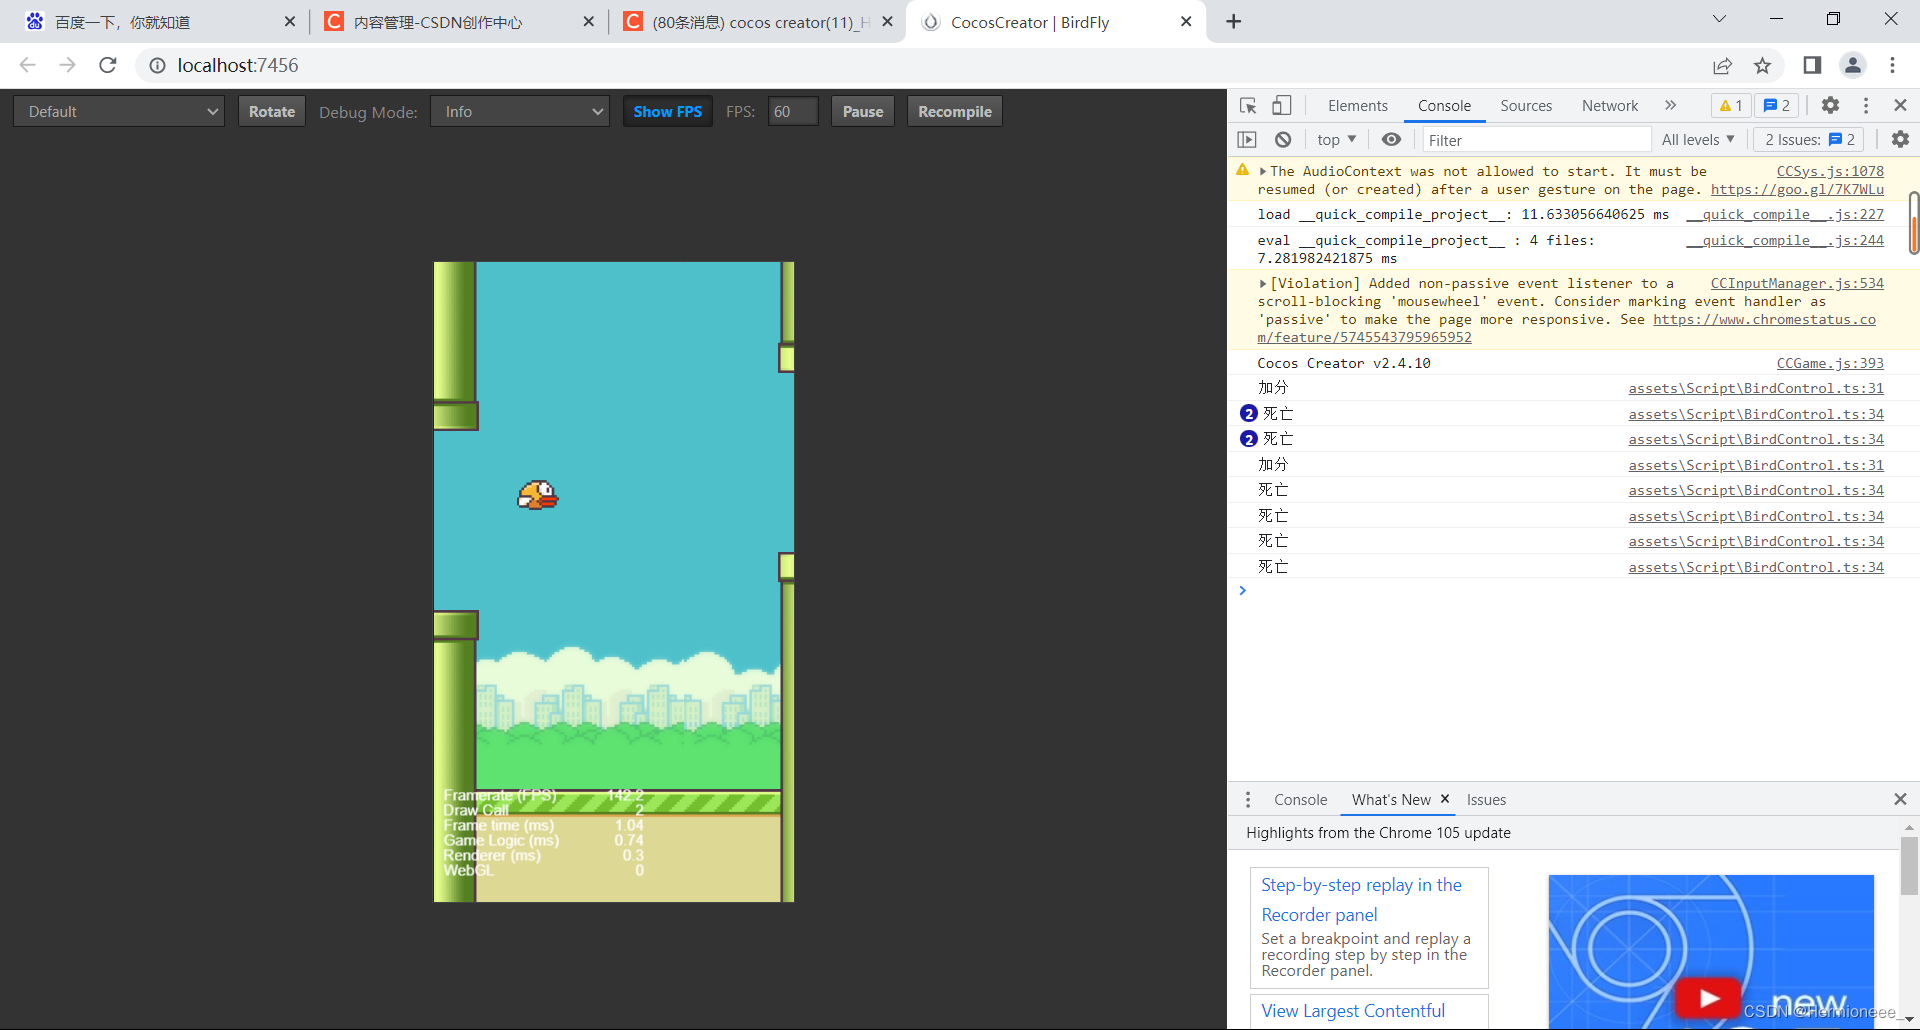The image size is (1920, 1030).
Task: Switch to the Elements tab
Action: tap(1357, 105)
